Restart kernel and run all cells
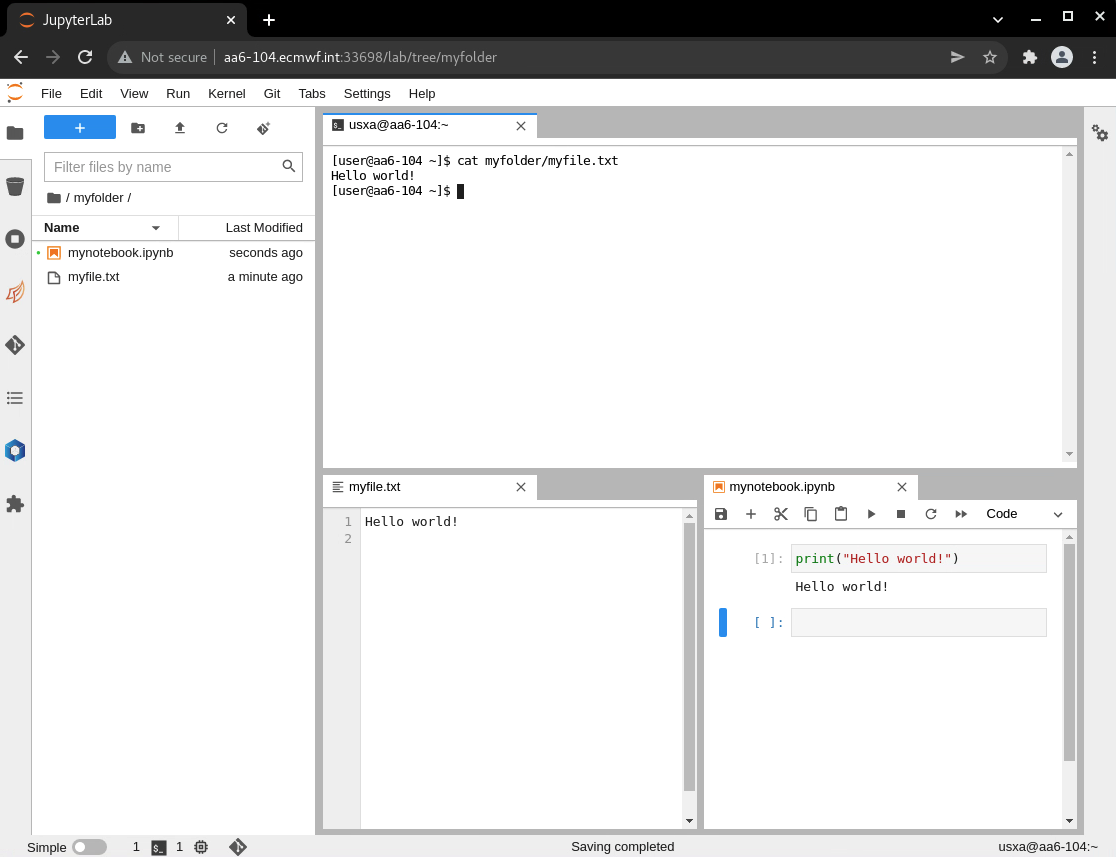This screenshot has width=1116, height=857. (961, 514)
